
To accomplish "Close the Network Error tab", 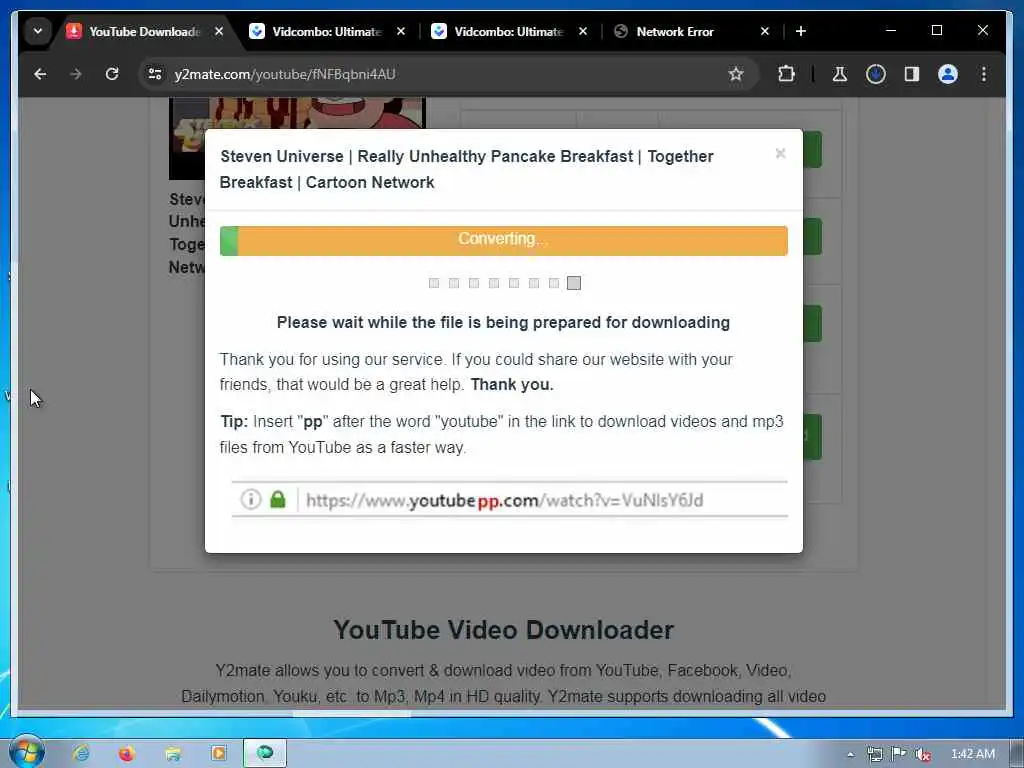I will [x=765, y=31].
